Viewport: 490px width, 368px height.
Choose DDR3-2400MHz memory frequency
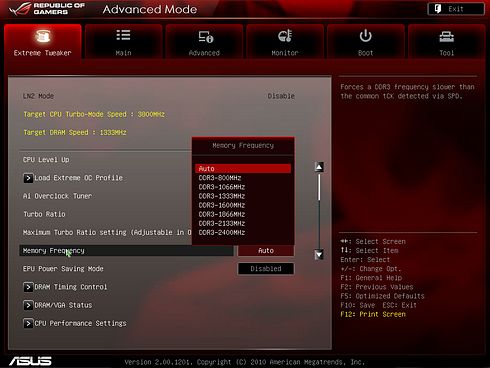click(222, 232)
